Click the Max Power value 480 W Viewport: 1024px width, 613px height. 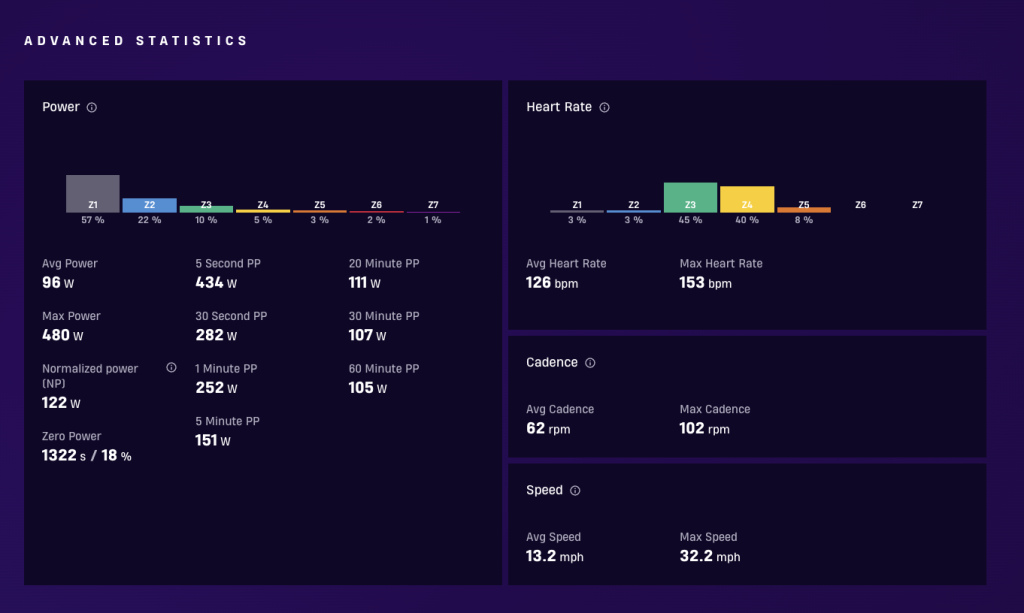click(x=63, y=335)
